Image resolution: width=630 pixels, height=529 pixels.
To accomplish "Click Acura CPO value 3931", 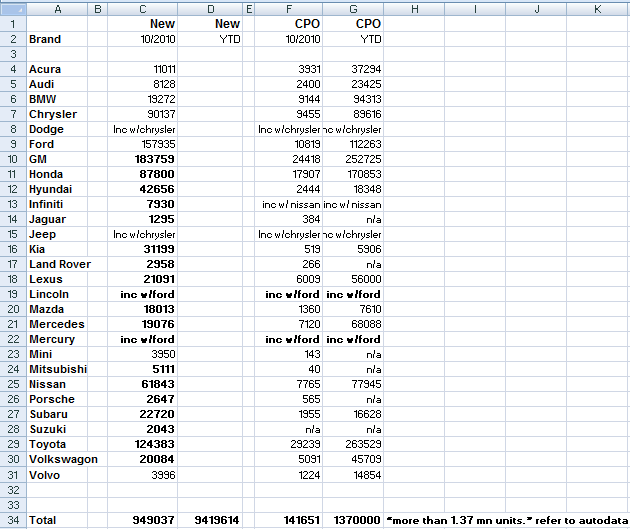I will (x=288, y=69).
